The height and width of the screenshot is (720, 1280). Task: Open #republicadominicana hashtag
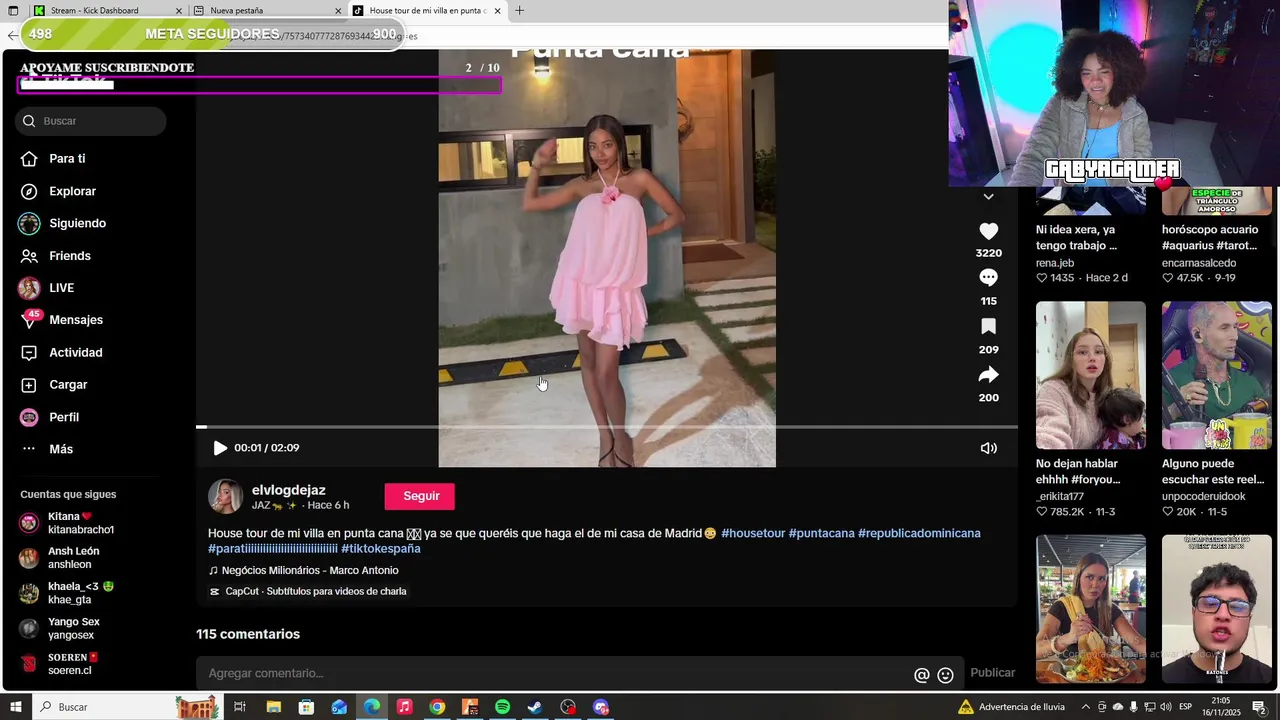click(919, 533)
